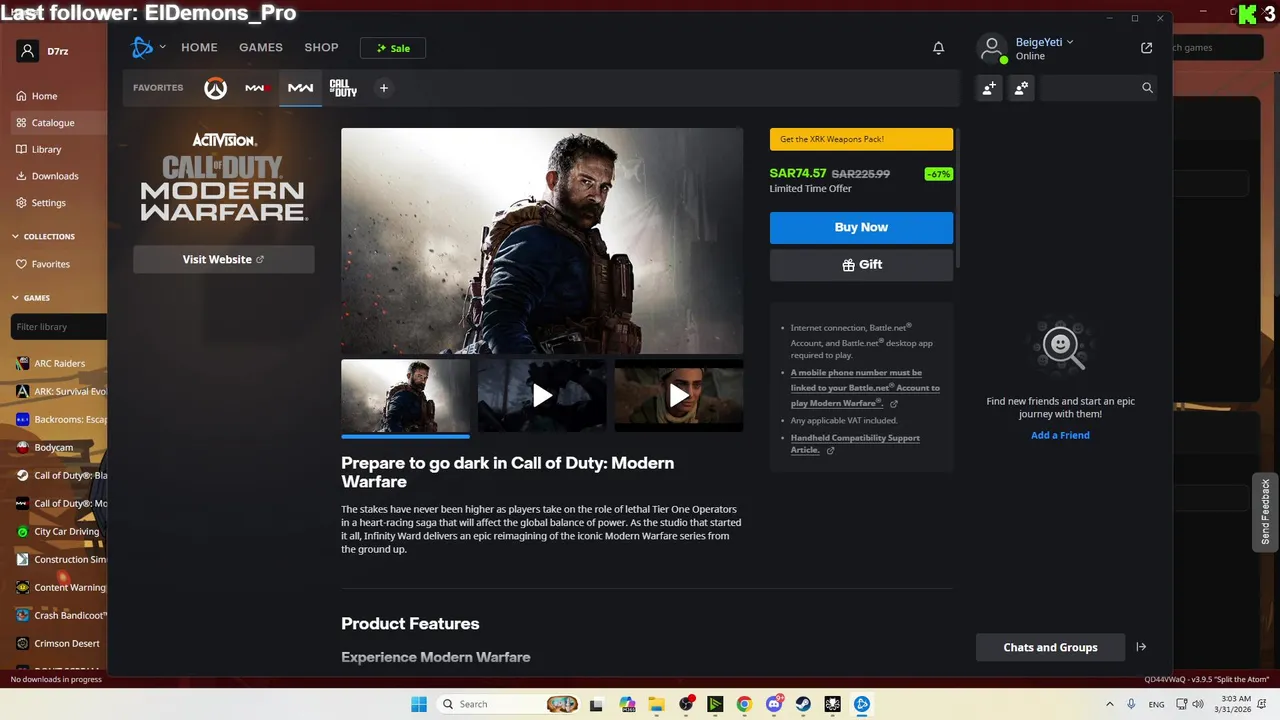Click the Visit Website button

[x=224, y=259]
